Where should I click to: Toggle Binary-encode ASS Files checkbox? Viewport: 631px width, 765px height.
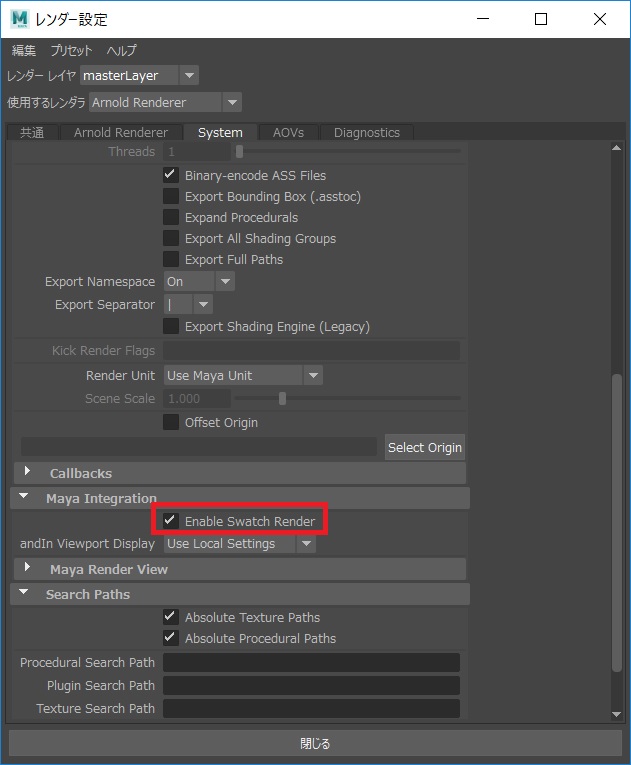pos(171,175)
